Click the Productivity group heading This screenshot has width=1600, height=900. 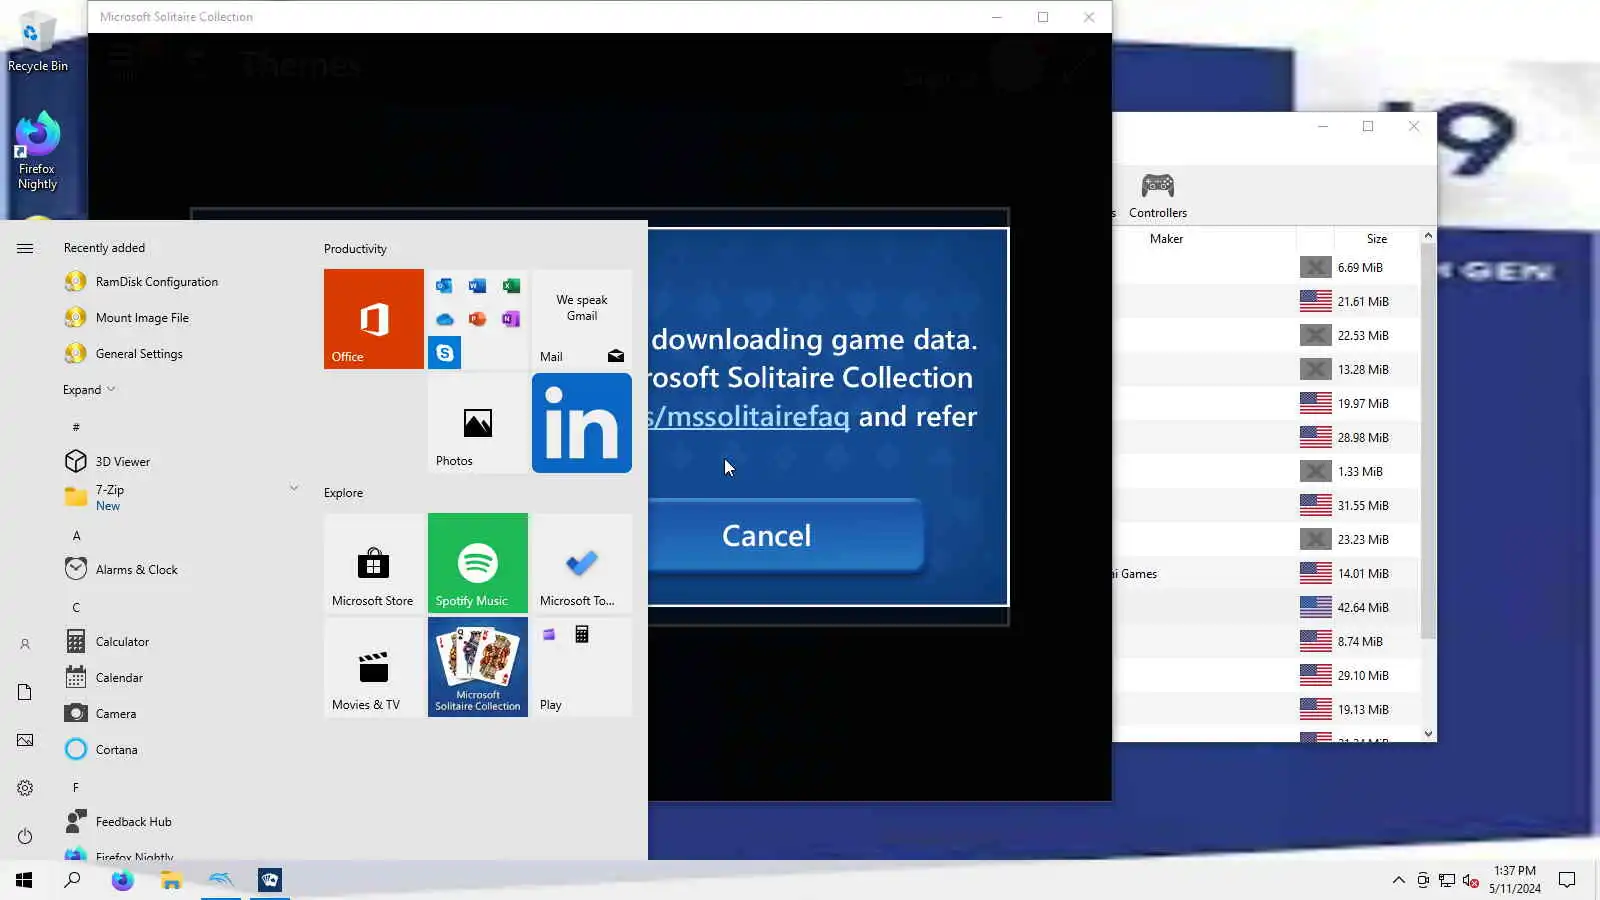[x=355, y=249]
